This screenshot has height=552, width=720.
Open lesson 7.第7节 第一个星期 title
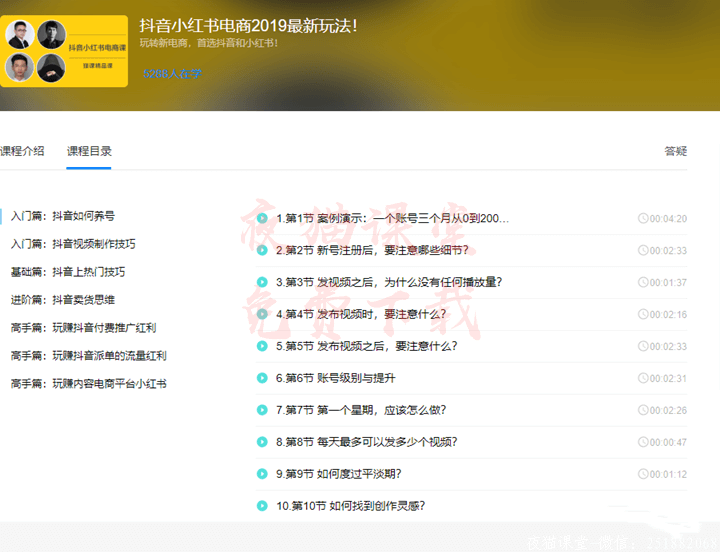(x=361, y=410)
